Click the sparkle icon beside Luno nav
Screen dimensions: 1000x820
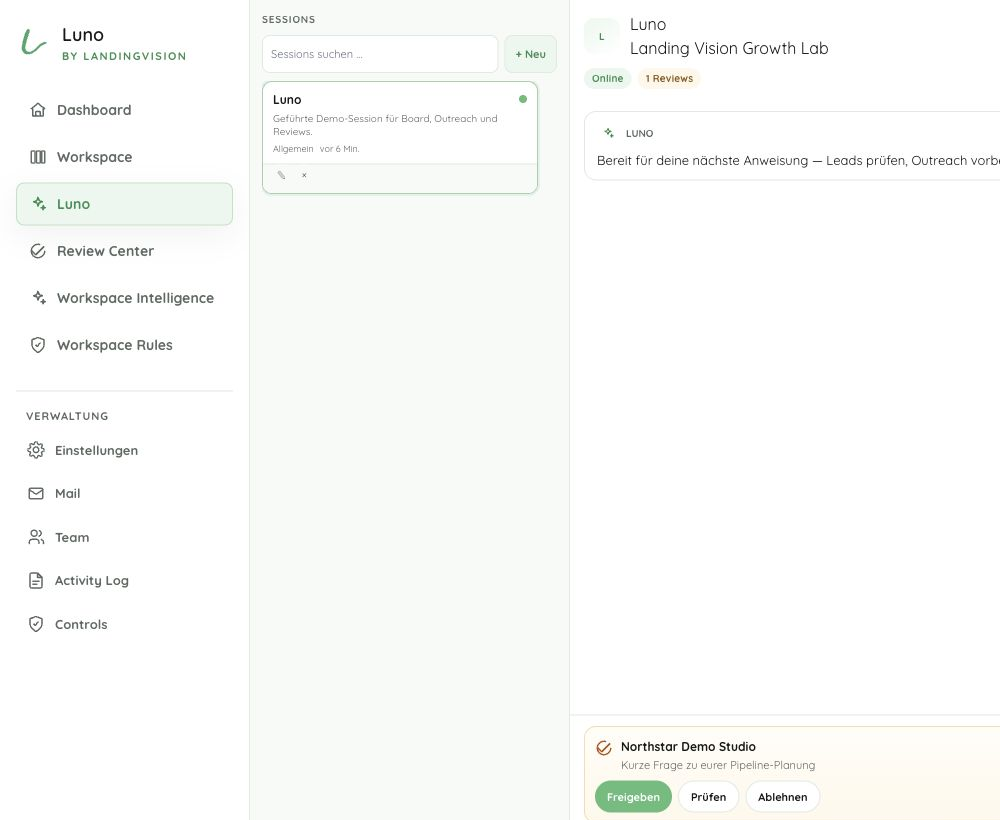click(39, 203)
